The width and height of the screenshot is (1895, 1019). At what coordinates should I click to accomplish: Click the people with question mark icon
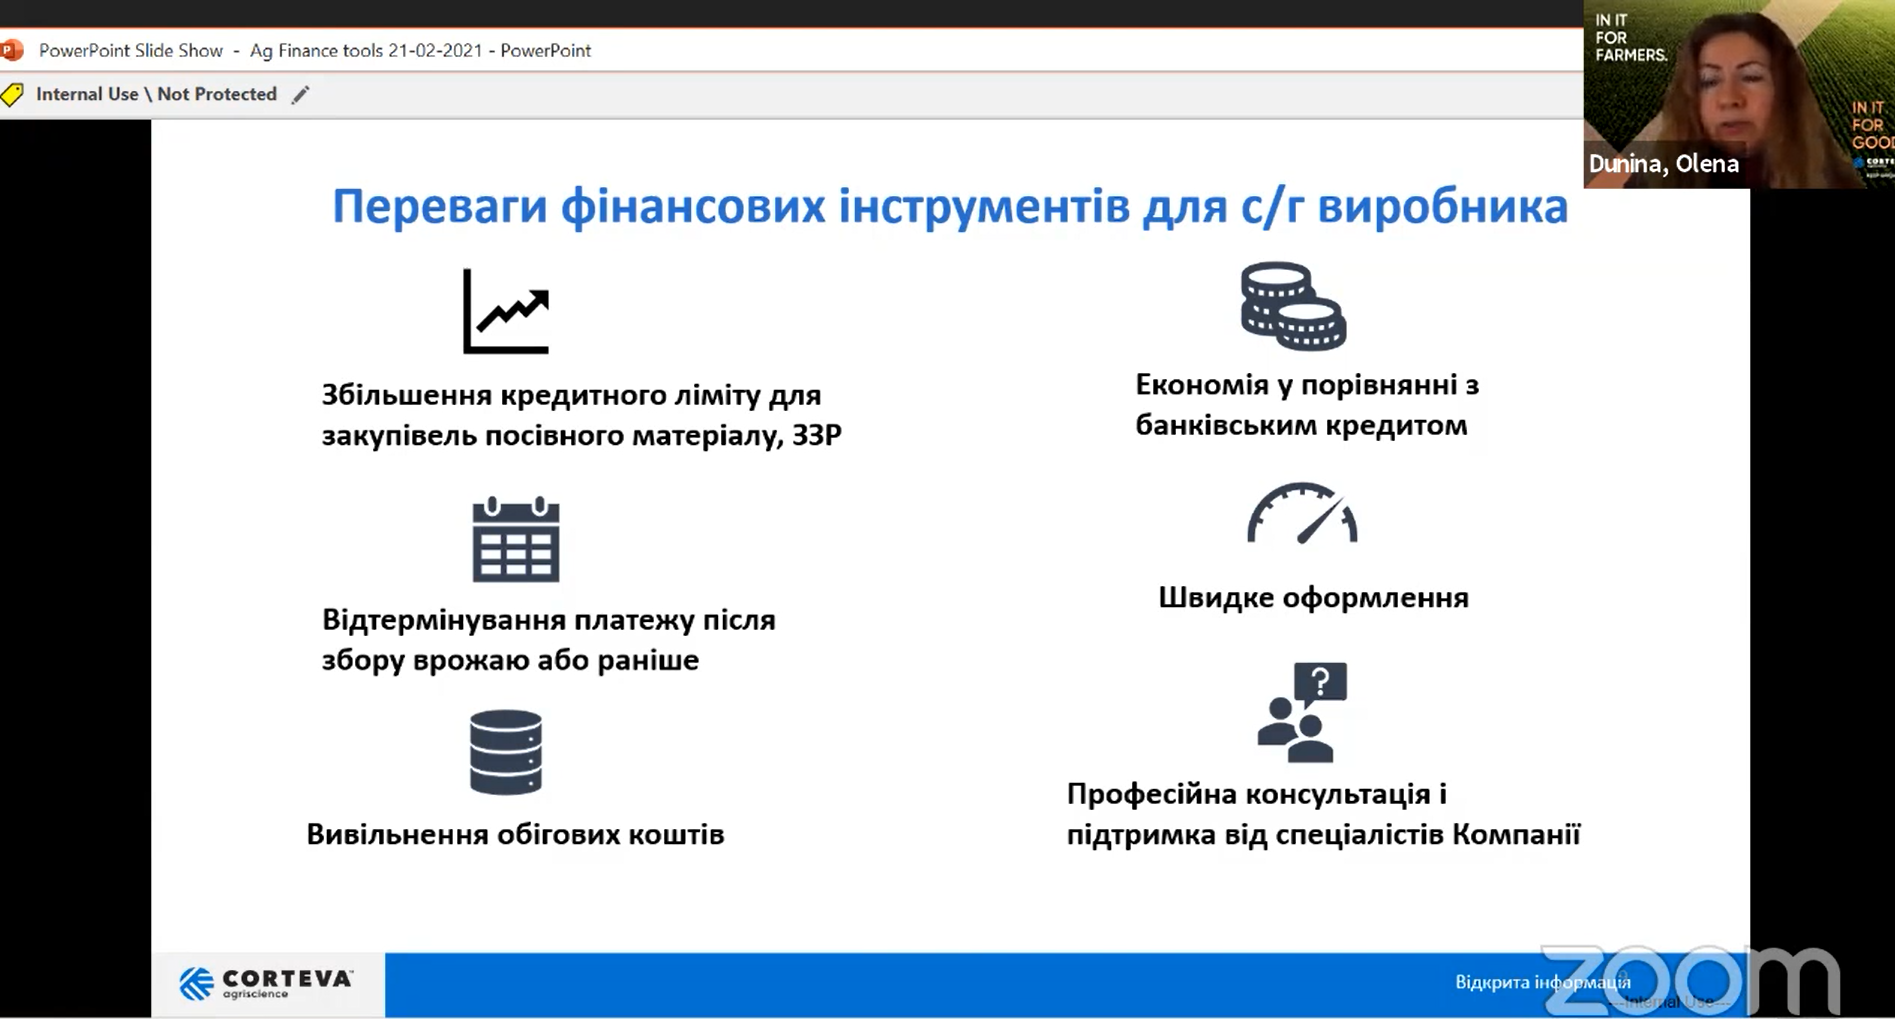1302,712
